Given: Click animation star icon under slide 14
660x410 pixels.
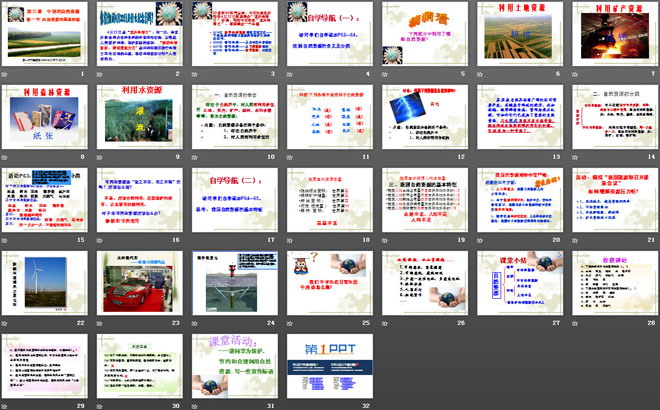Looking at the screenshot, I should pyautogui.click(x=575, y=157).
